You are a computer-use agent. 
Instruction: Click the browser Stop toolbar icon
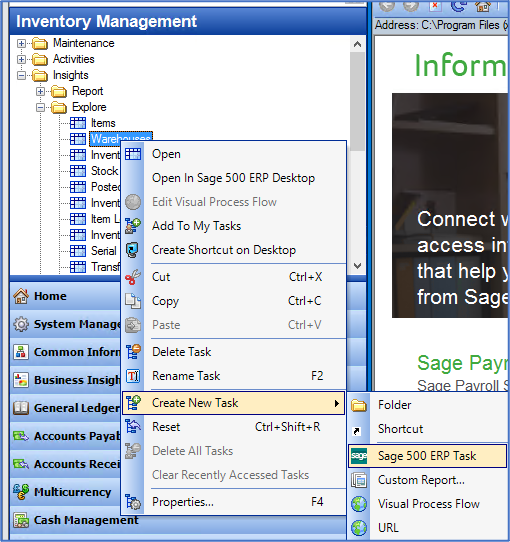pos(435,6)
